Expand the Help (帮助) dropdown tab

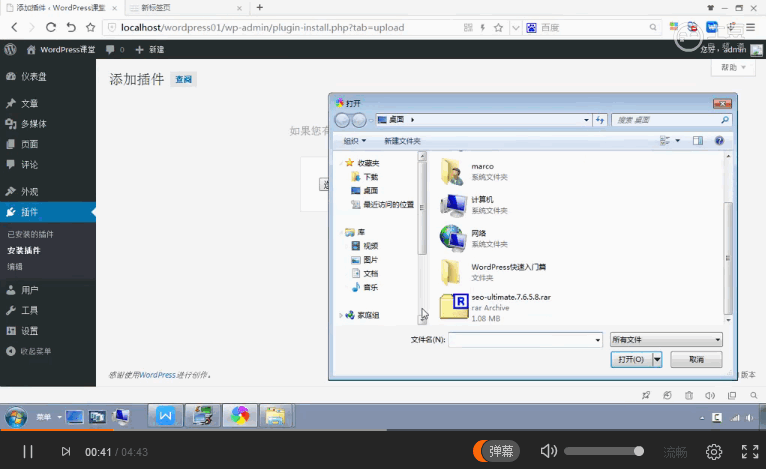[x=733, y=67]
